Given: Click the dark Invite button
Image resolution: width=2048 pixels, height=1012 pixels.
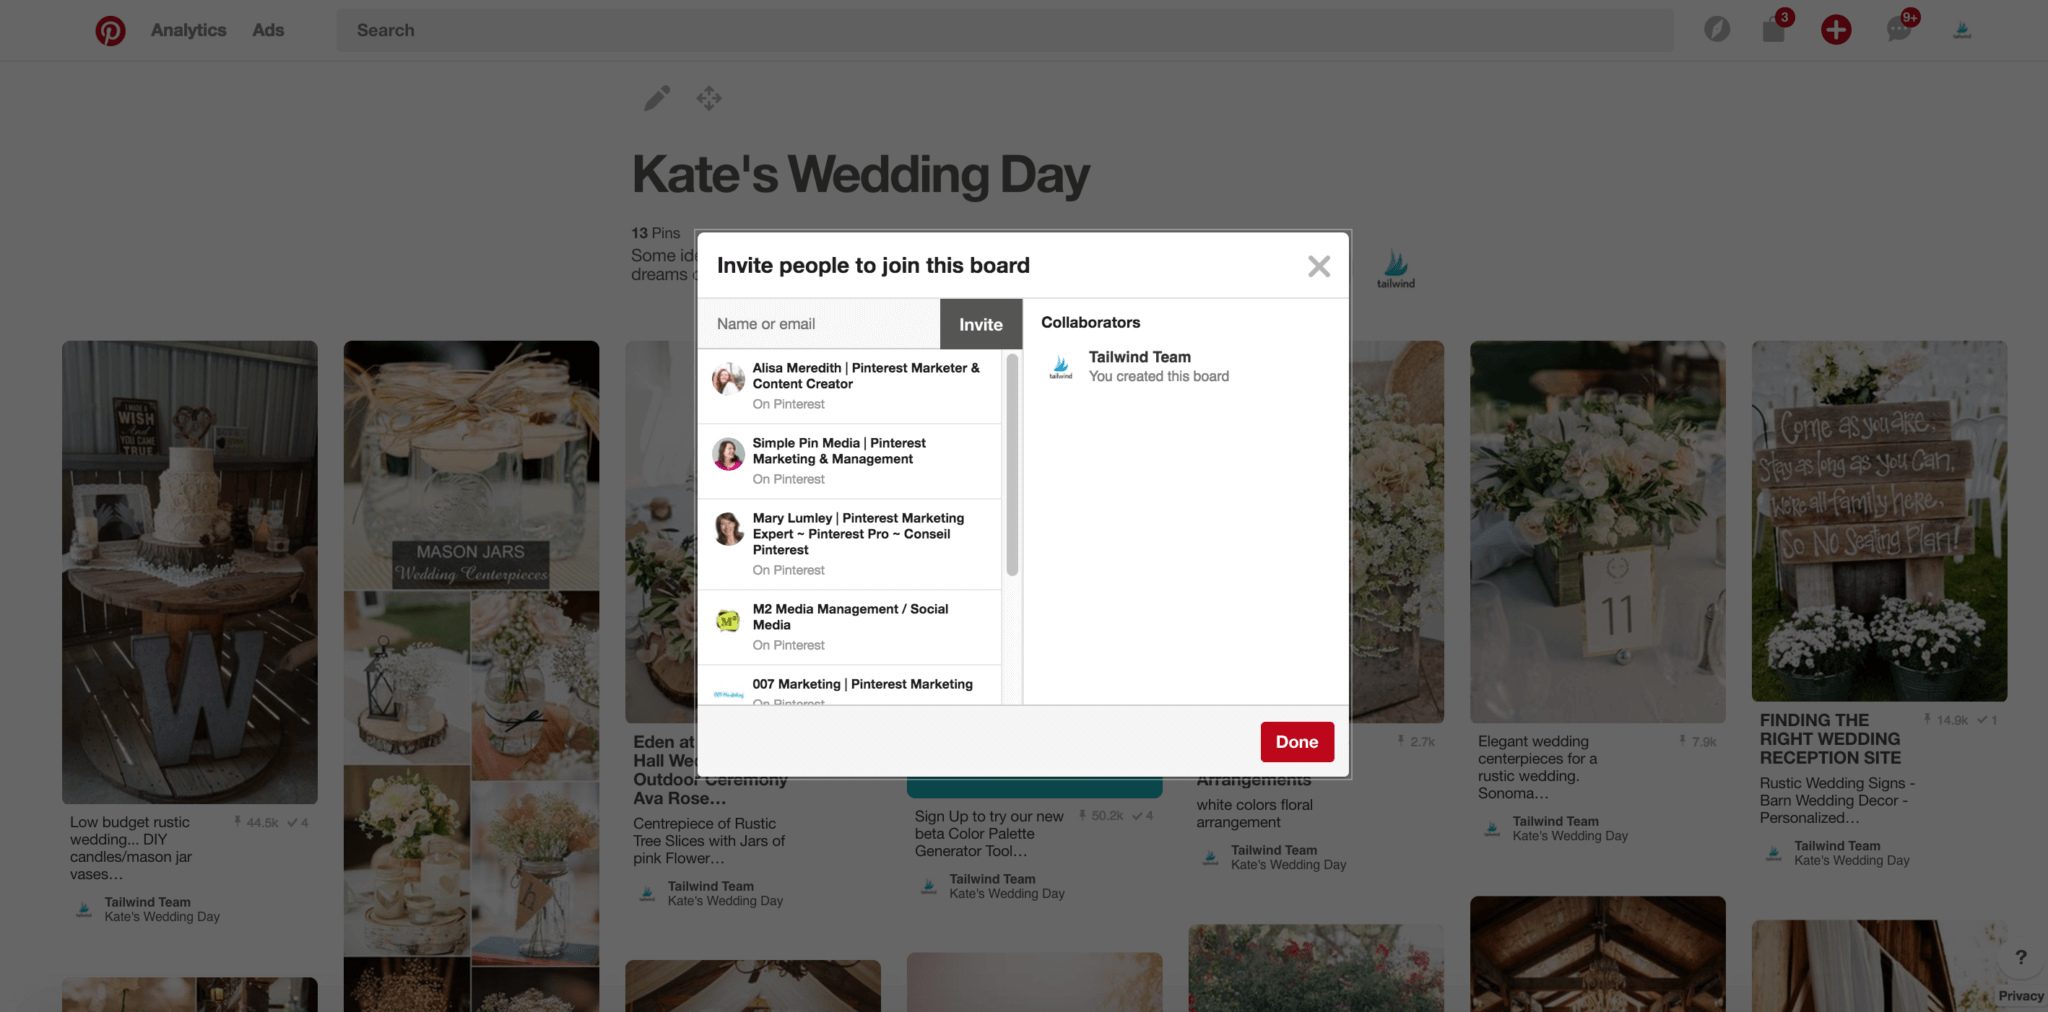Looking at the screenshot, I should [980, 324].
